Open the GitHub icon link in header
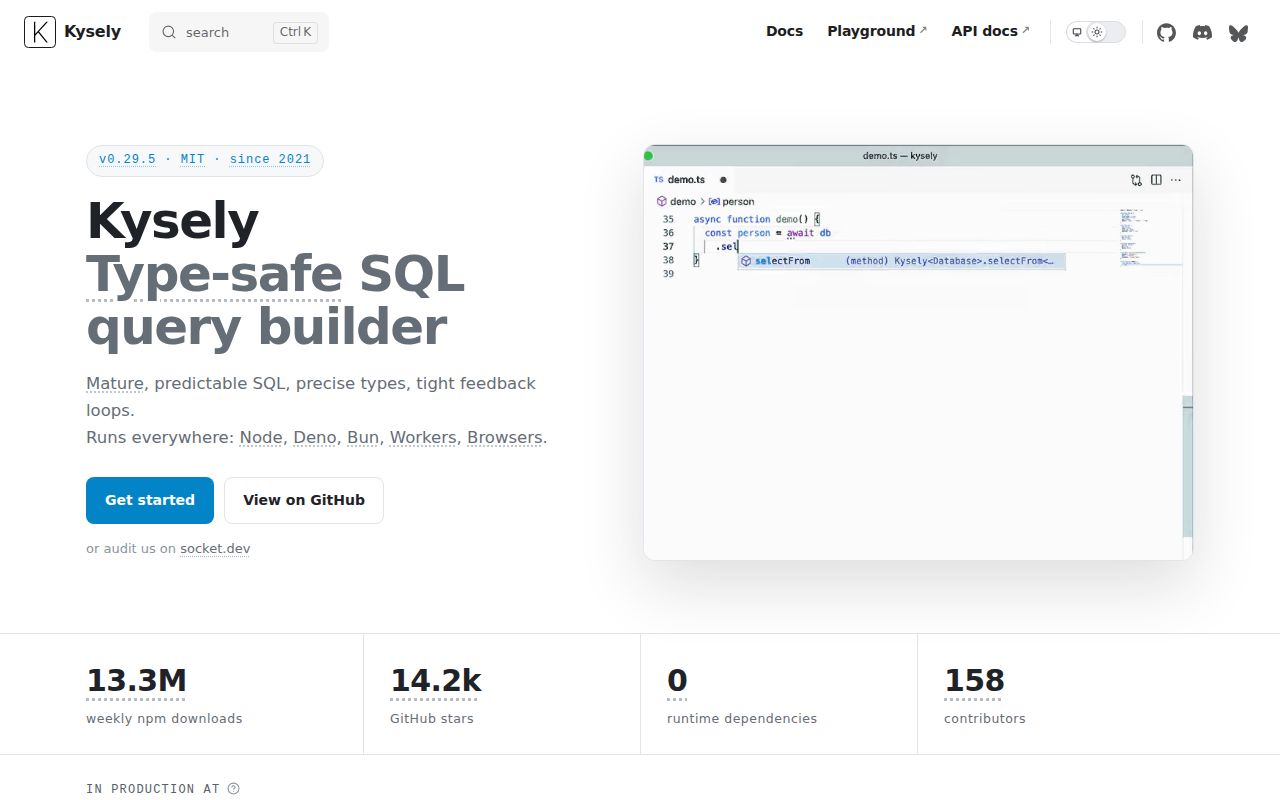The height and width of the screenshot is (800, 1280). click(x=1166, y=32)
